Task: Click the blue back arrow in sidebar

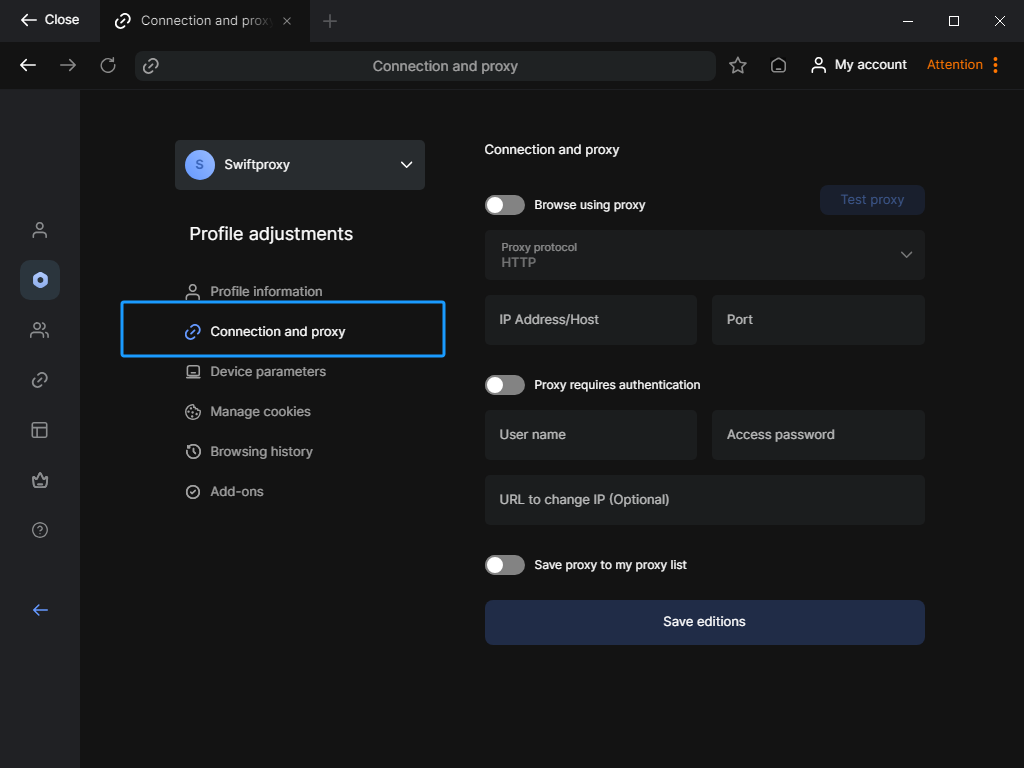Action: pyautogui.click(x=40, y=610)
